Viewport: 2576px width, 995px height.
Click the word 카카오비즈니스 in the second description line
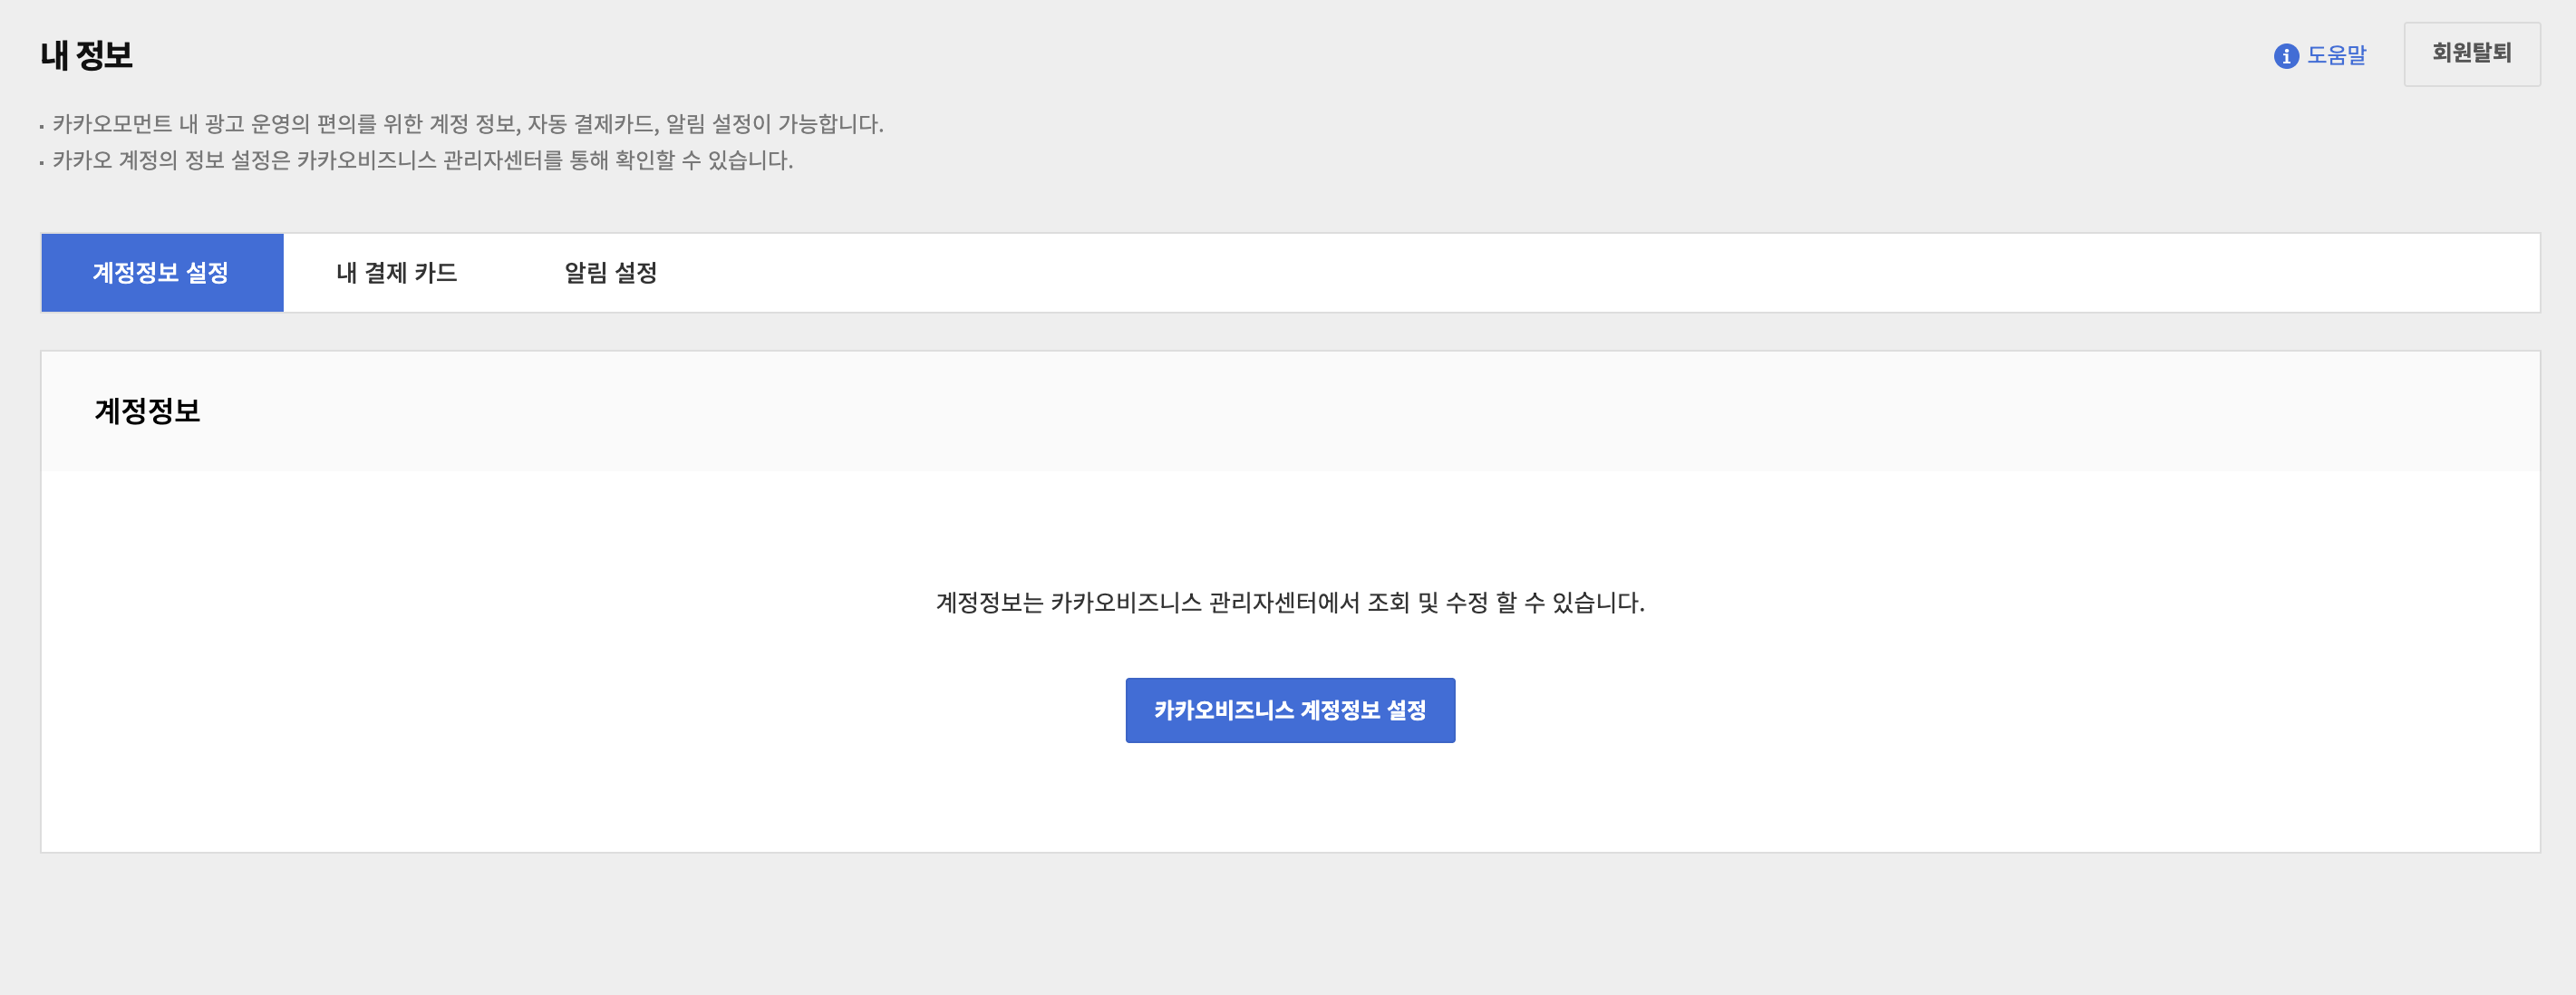[366, 160]
